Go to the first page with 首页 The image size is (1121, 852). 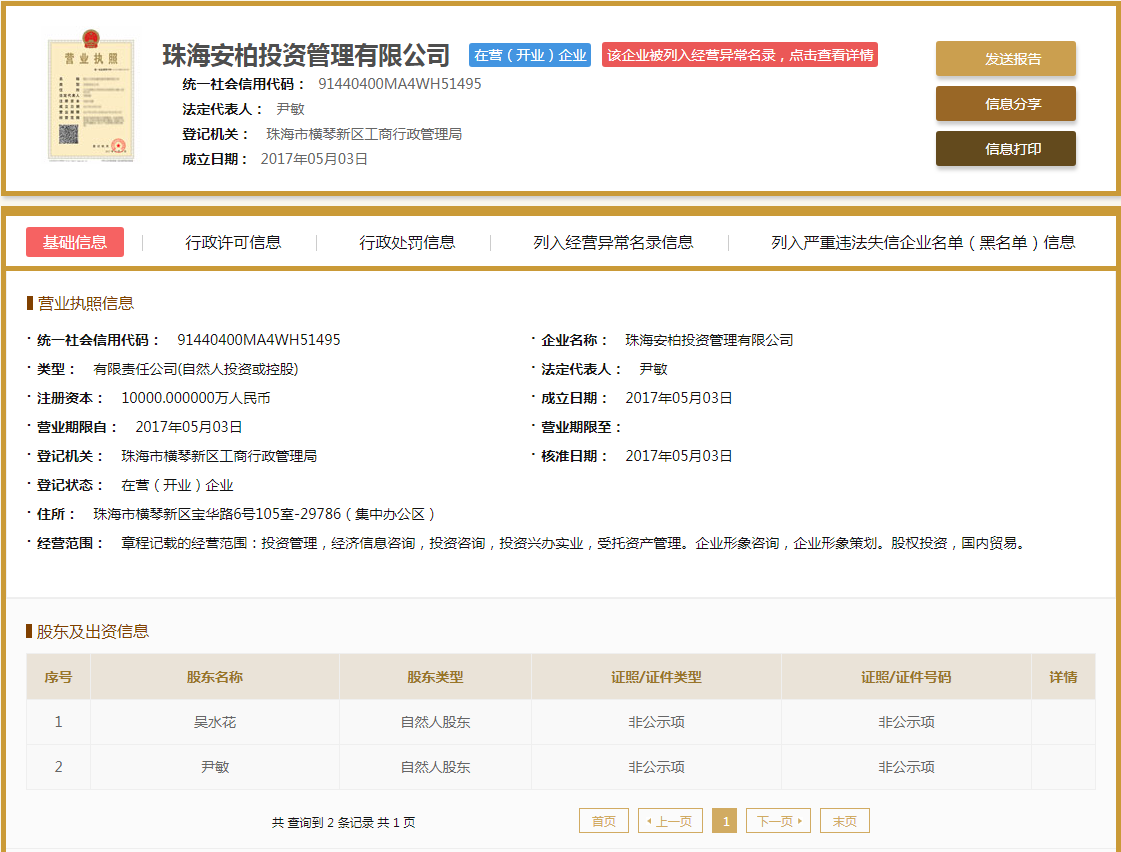coord(603,821)
